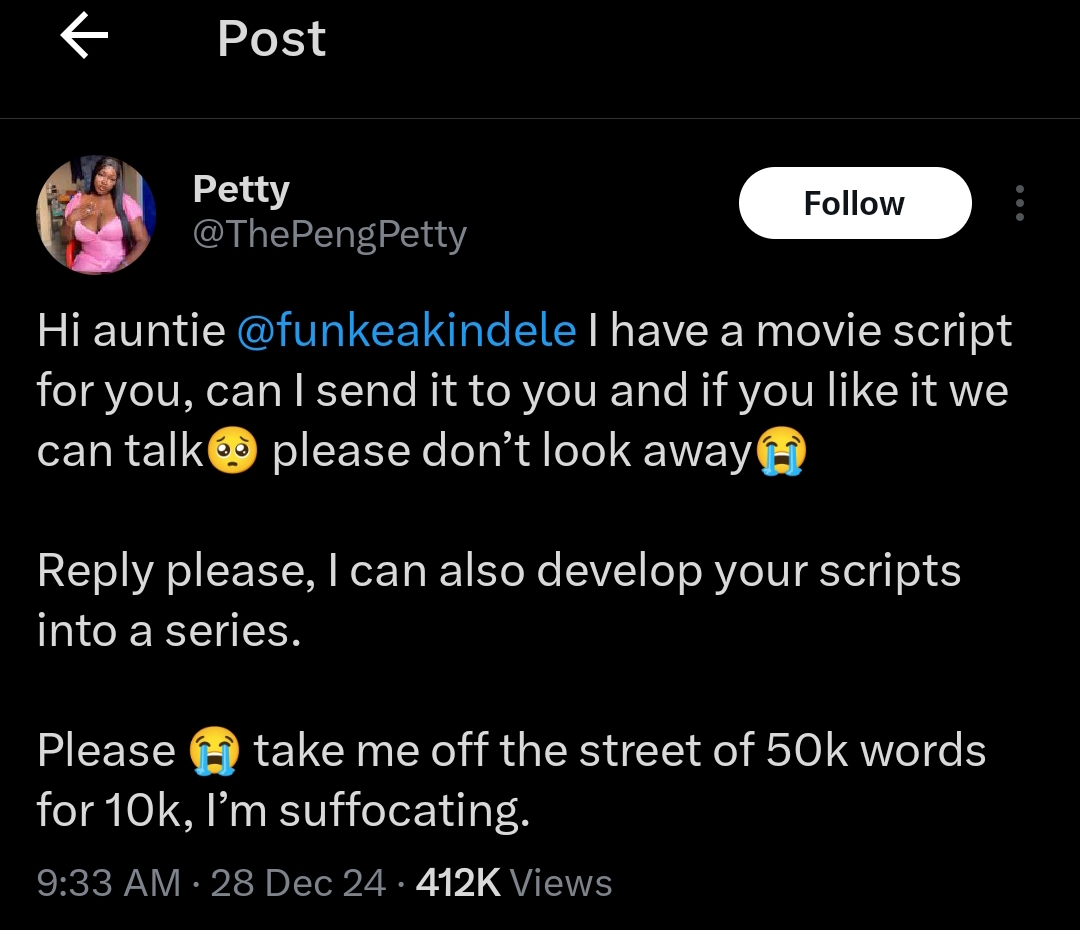Click the 'movie script' text
This screenshot has height=930, width=1080.
(x=884, y=331)
